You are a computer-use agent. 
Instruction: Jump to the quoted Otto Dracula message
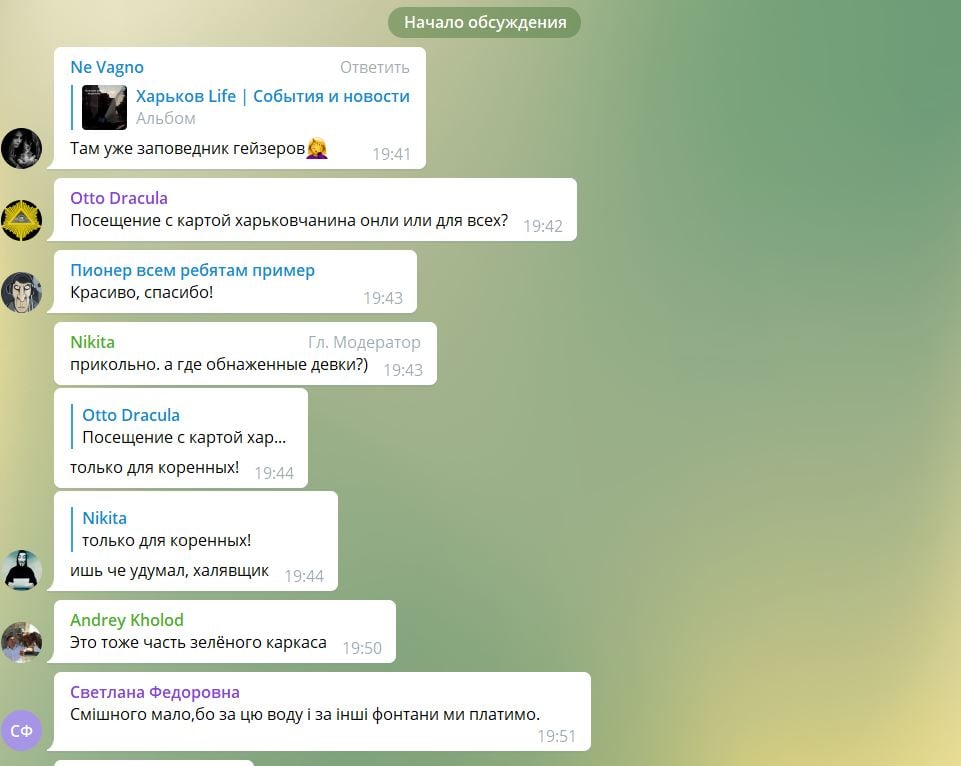tap(183, 426)
